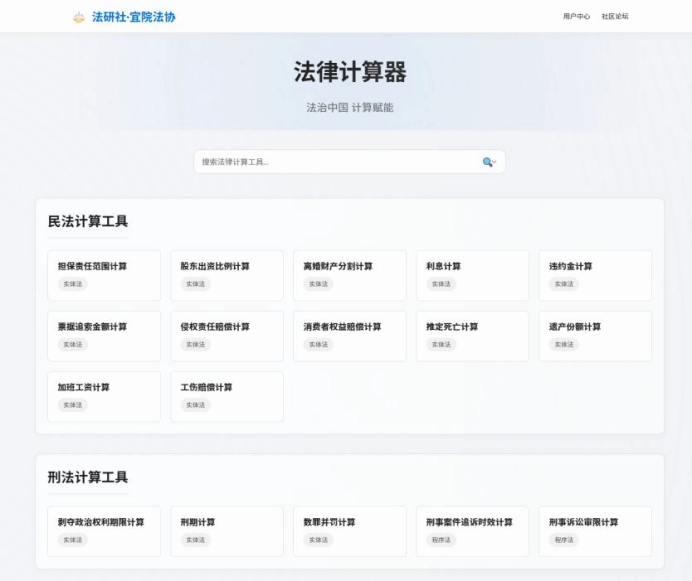
Task: Launch the 加班工资计算 calculator
Action: (103, 396)
